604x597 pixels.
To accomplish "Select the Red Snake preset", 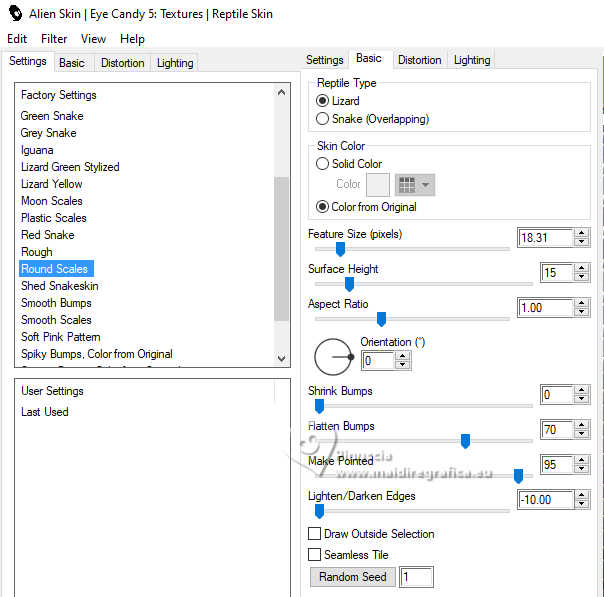I will click(x=48, y=235).
